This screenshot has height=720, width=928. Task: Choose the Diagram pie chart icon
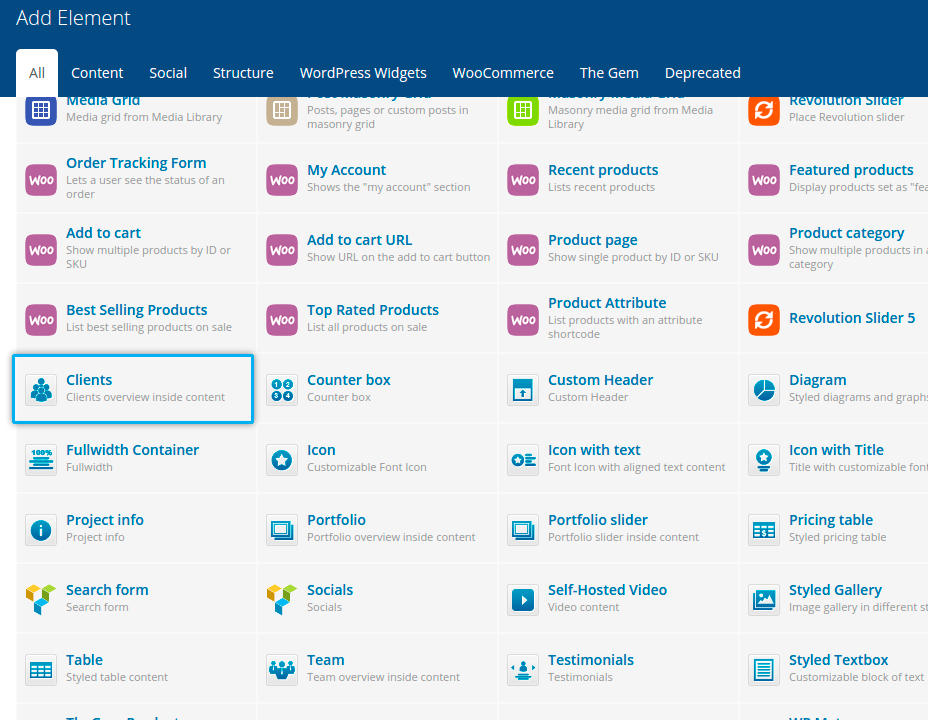pos(764,390)
